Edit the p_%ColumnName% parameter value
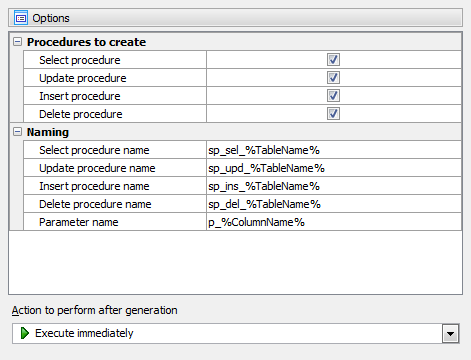 (334, 222)
